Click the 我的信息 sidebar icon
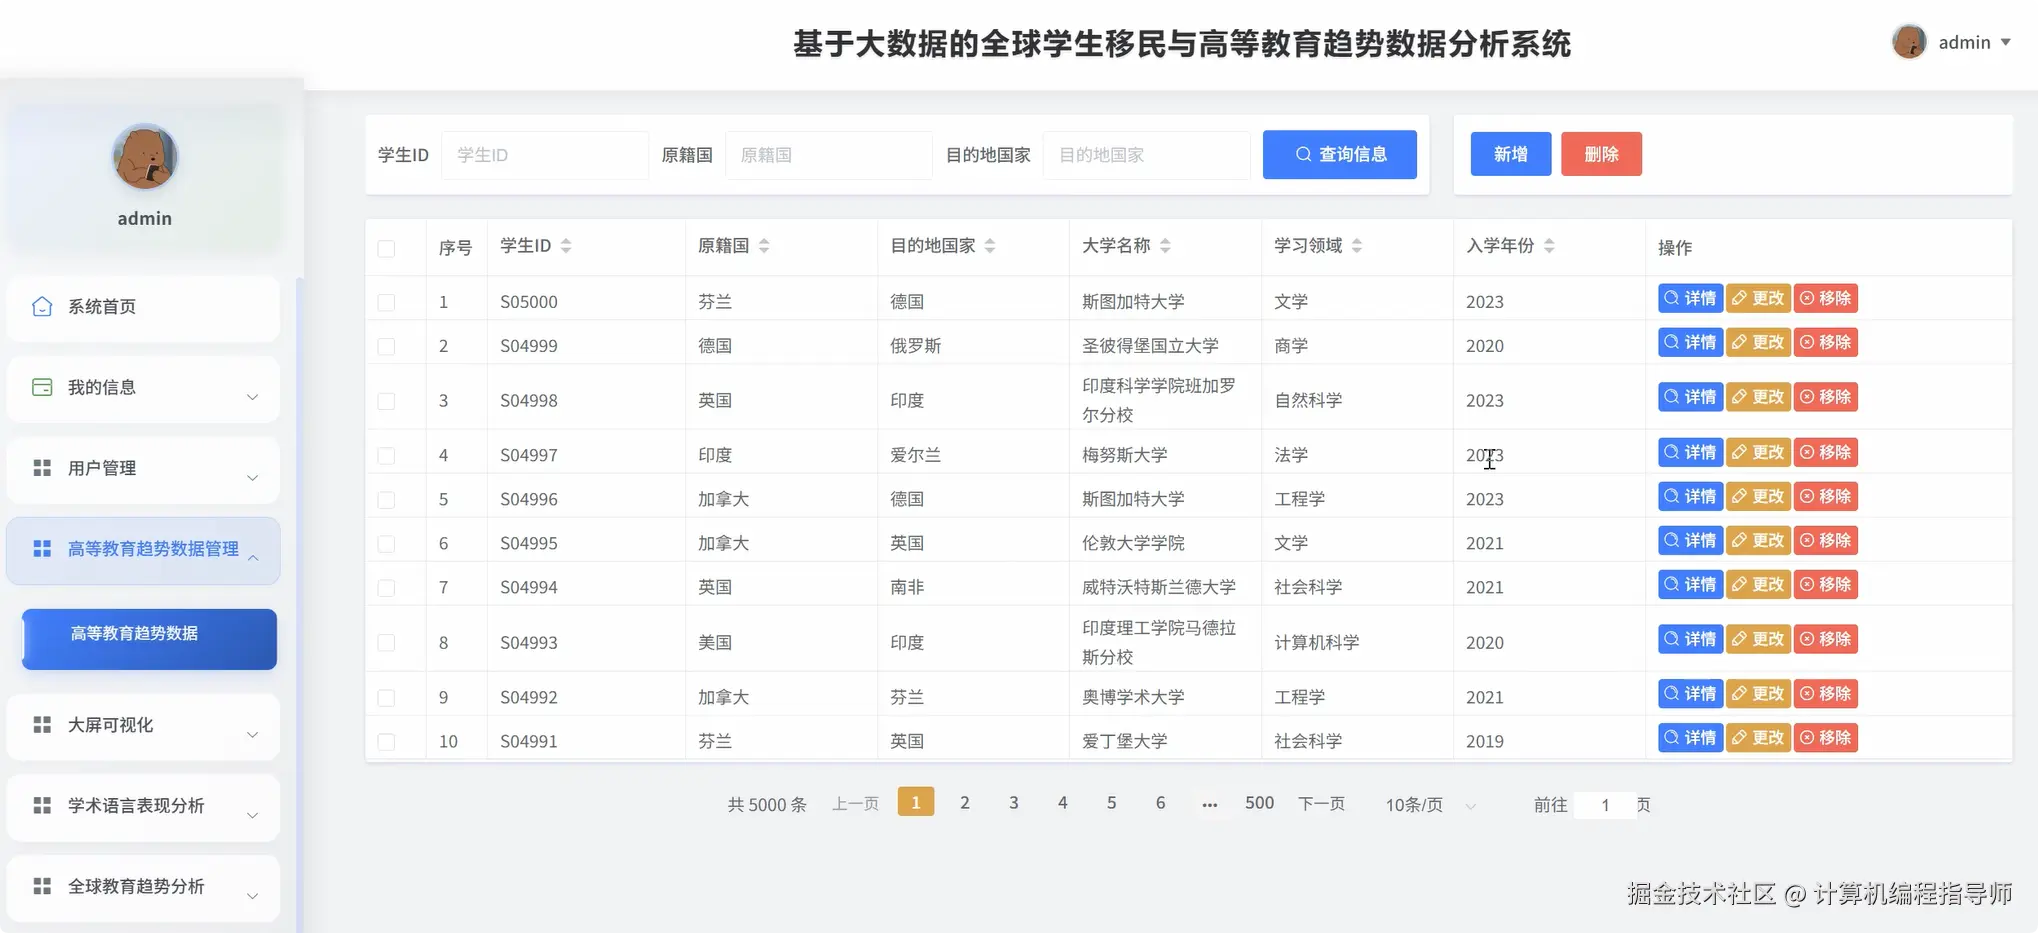 42,388
